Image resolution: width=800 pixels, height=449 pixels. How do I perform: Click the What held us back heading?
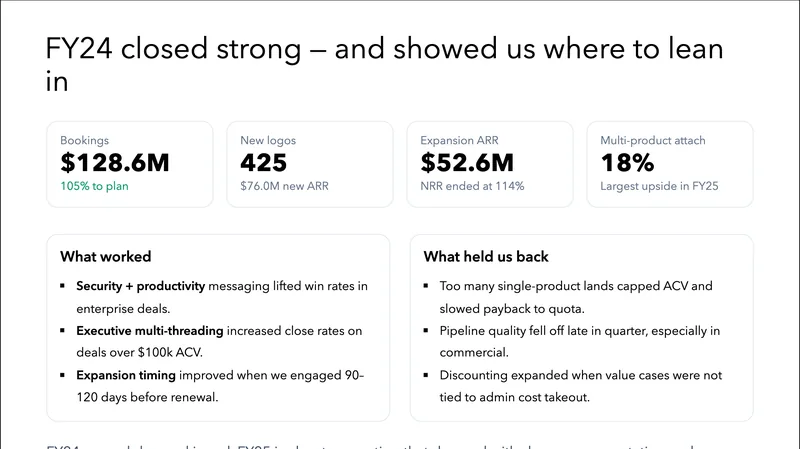coord(486,257)
